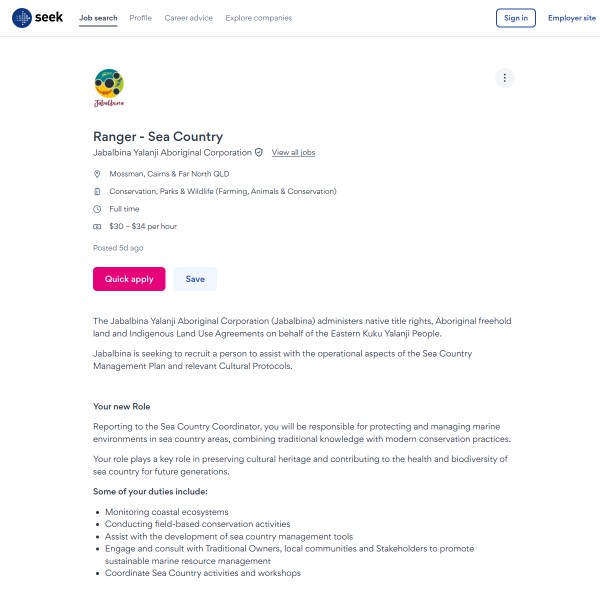Save this Ranger job
The image size is (600, 600).
pos(195,279)
